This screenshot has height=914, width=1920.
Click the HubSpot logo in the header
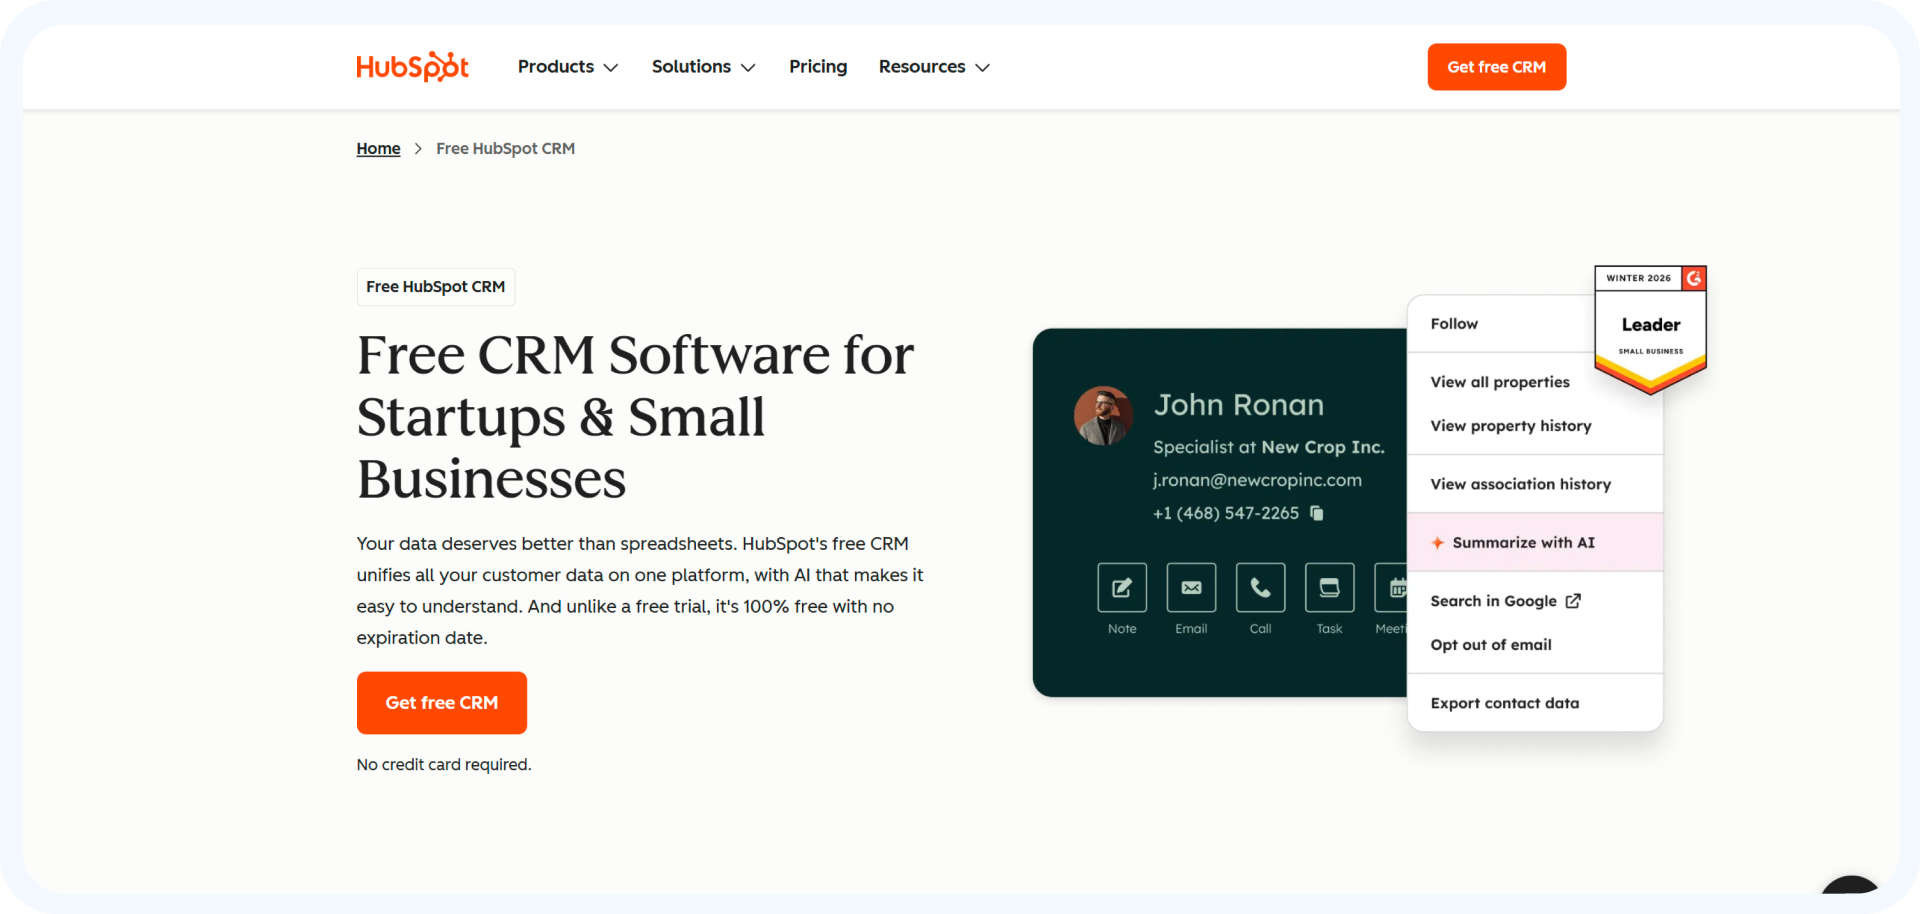click(x=412, y=66)
